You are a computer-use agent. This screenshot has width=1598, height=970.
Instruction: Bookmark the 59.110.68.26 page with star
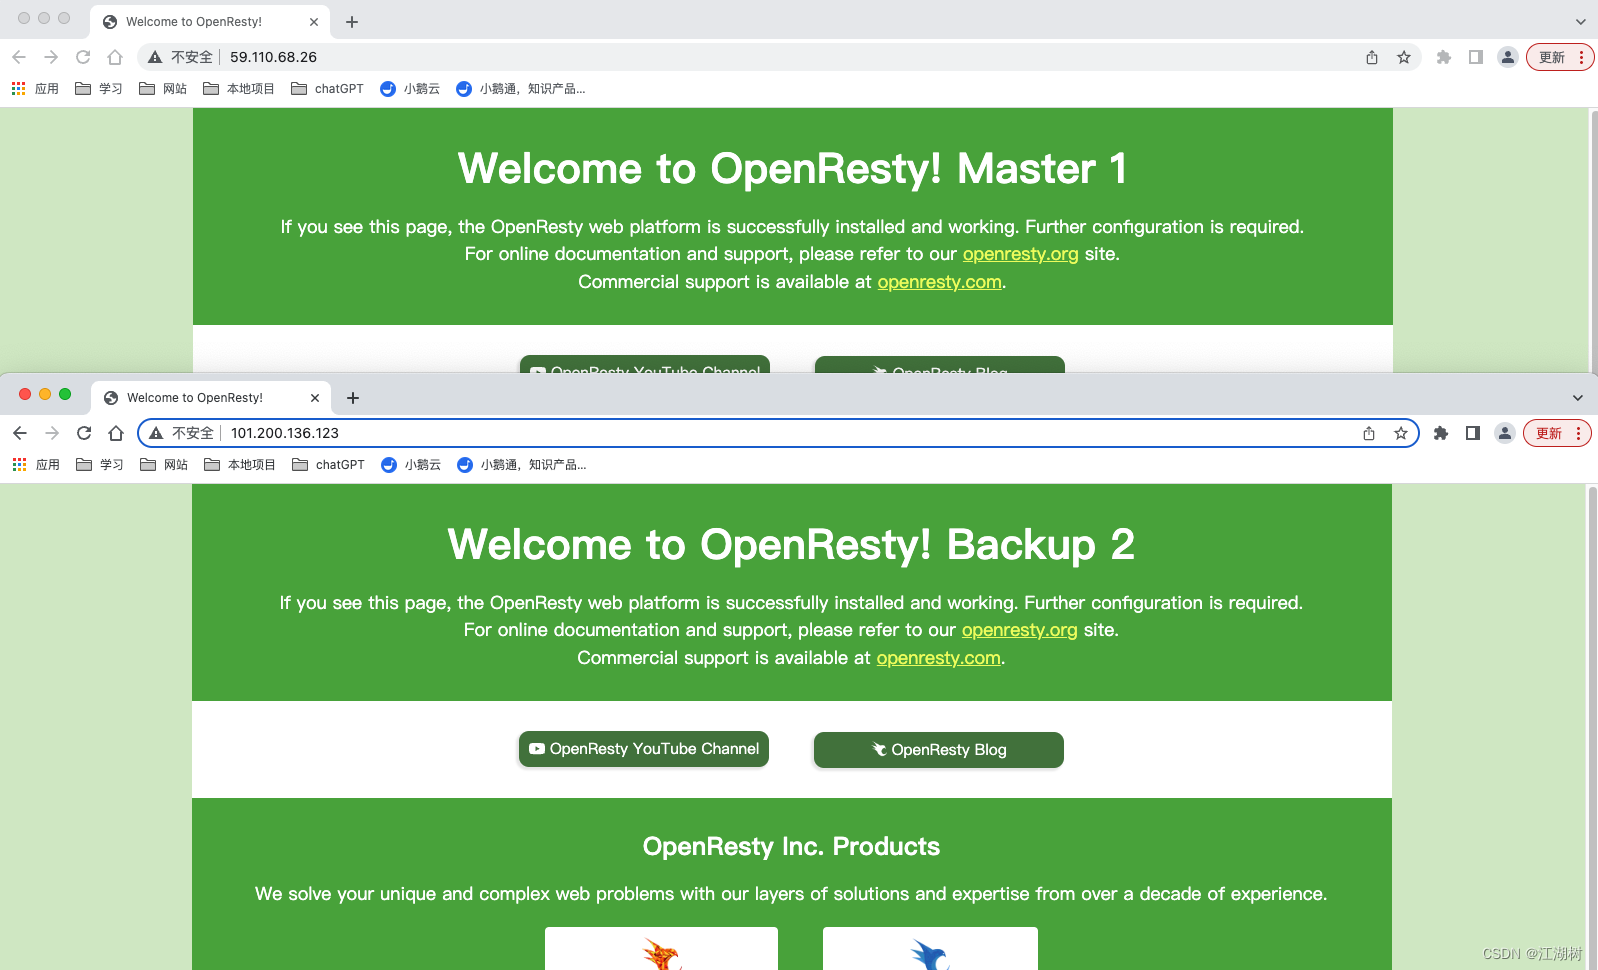pyautogui.click(x=1404, y=57)
